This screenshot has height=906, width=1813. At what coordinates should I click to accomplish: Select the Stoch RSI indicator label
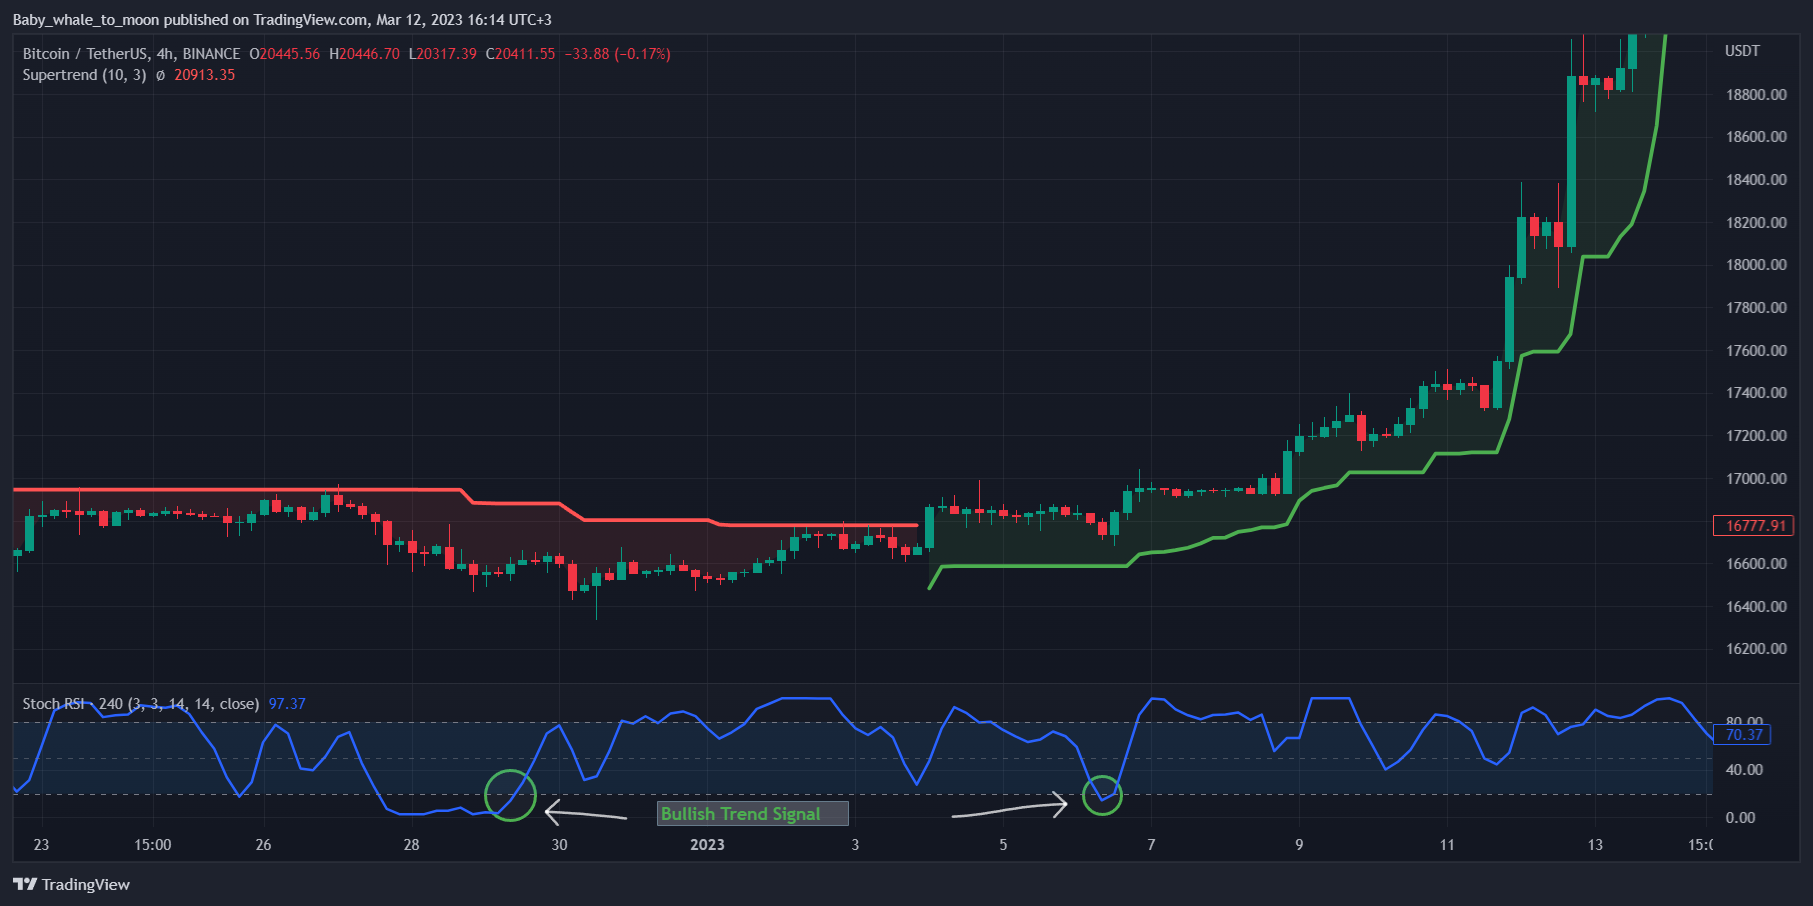[141, 704]
